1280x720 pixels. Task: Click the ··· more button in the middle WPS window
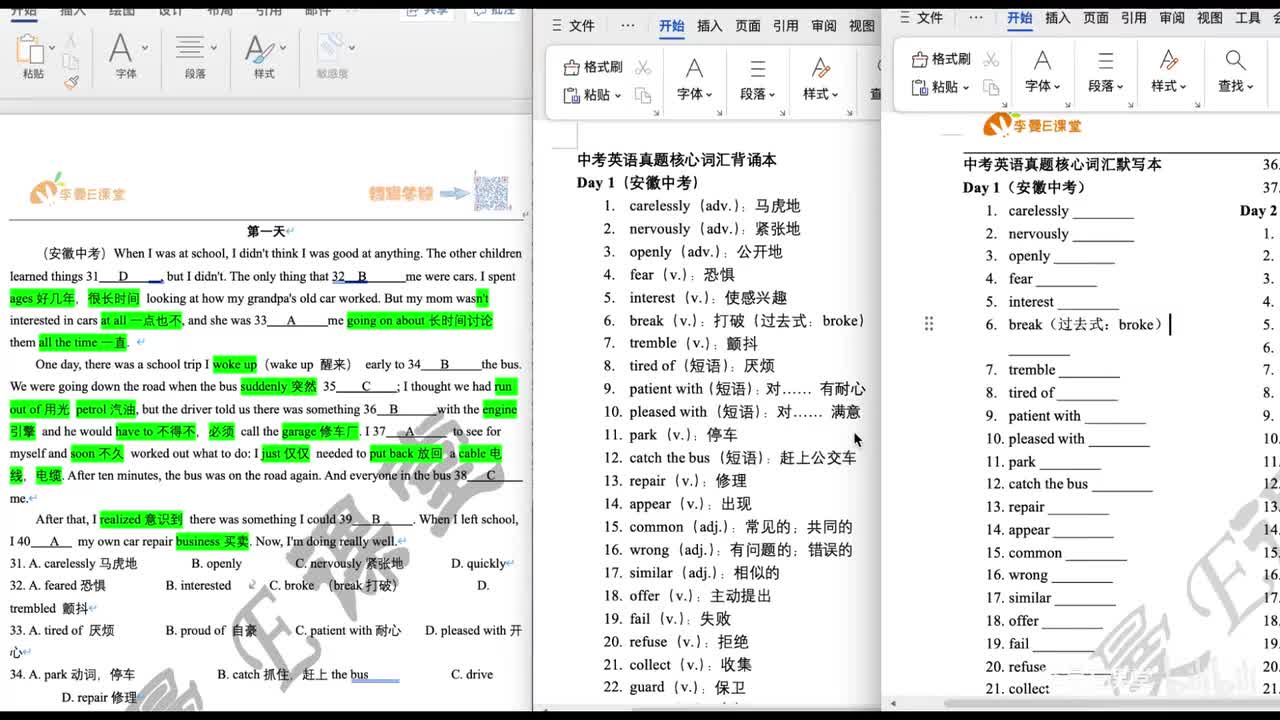[x=627, y=26]
